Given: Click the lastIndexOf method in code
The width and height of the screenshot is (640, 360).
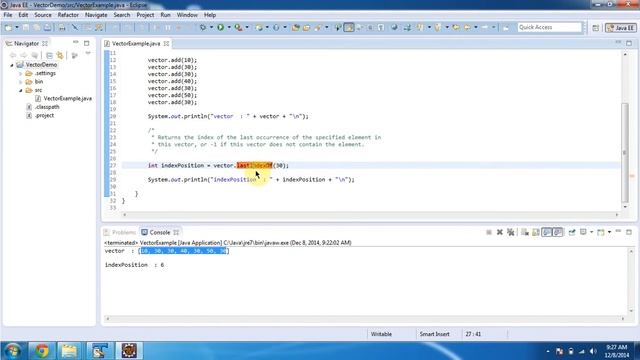Looking at the screenshot, I should coord(254,165).
